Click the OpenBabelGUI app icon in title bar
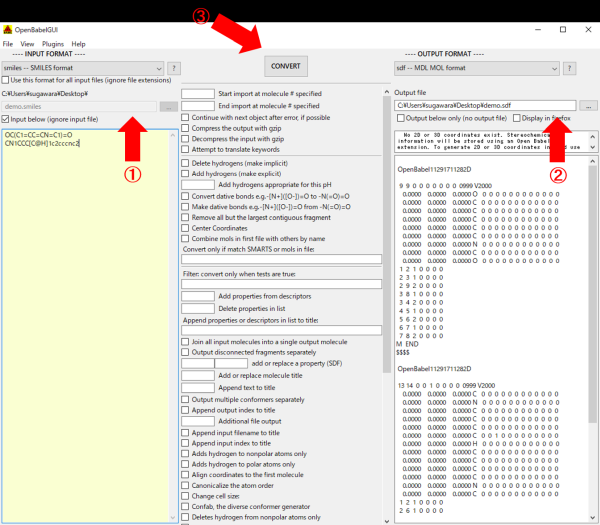 coord(9,29)
